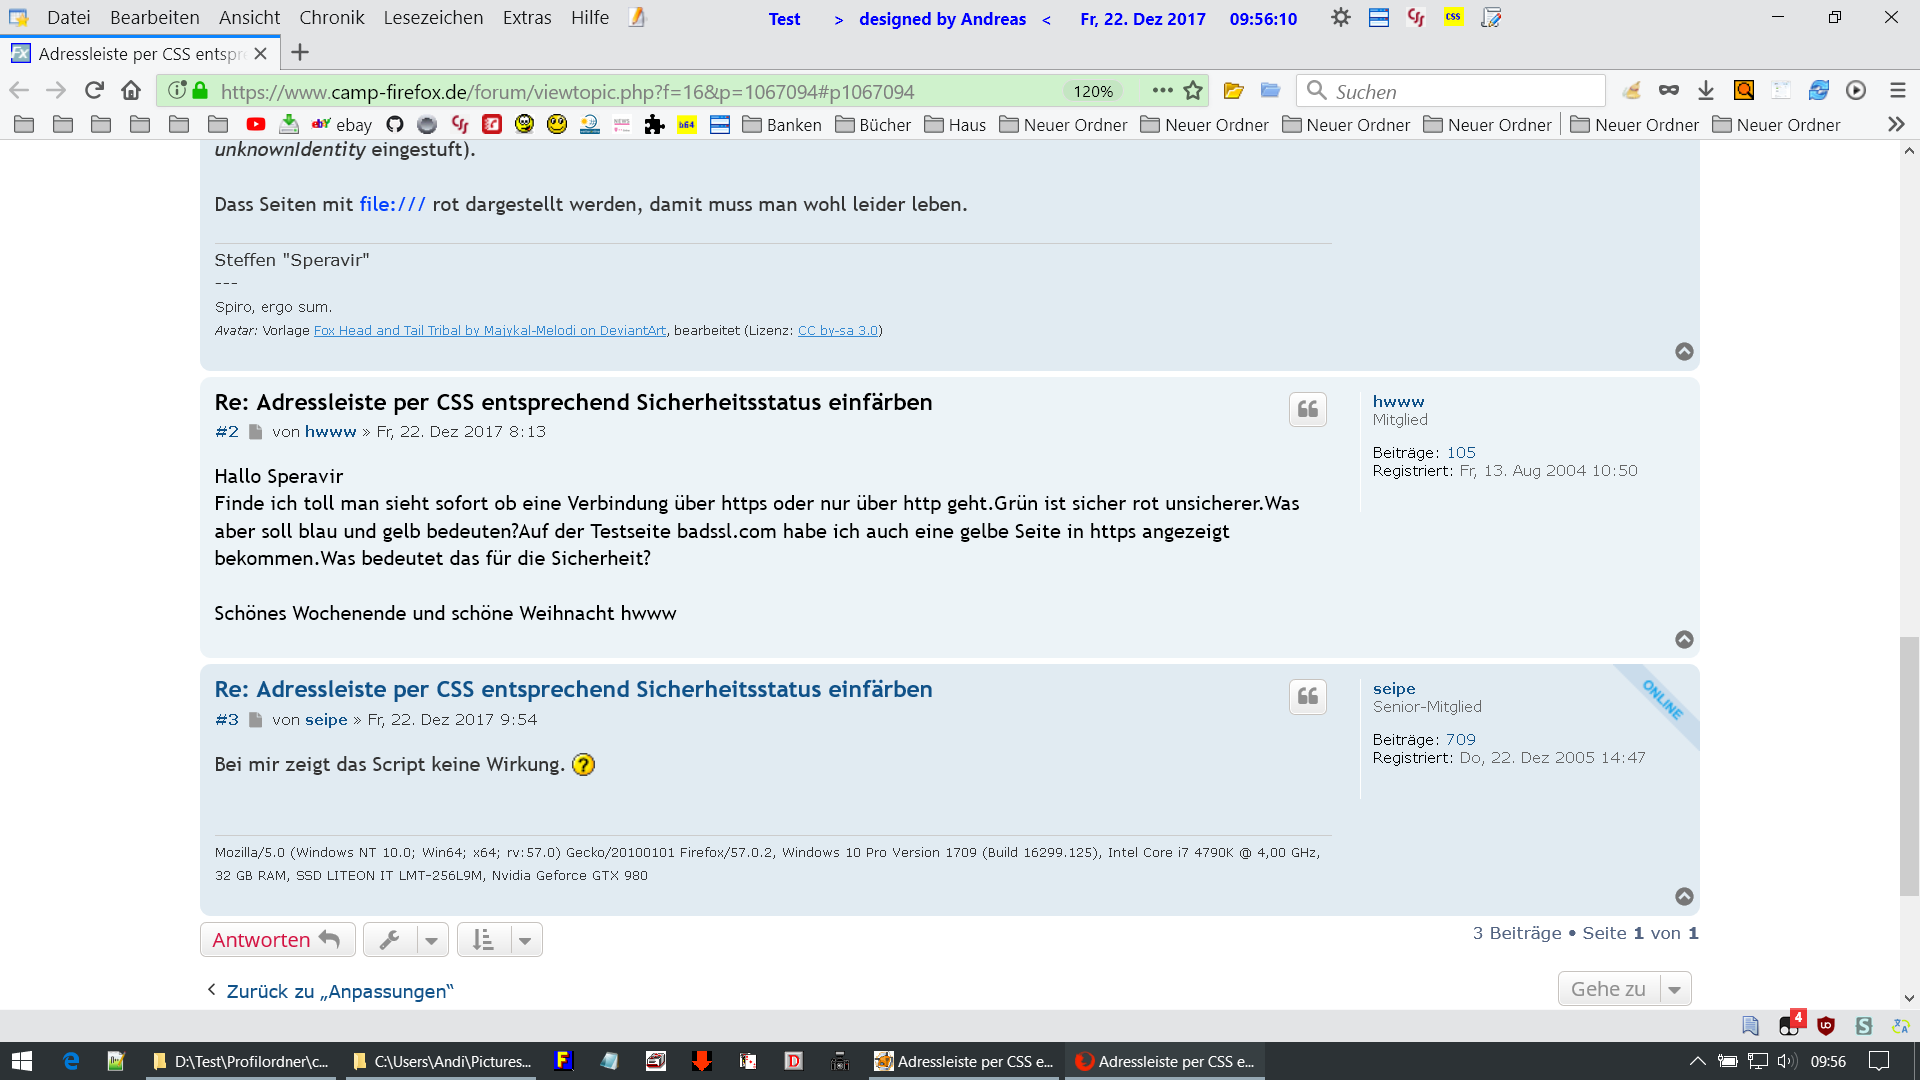Click the quote icon on hwww's post

1307,409
